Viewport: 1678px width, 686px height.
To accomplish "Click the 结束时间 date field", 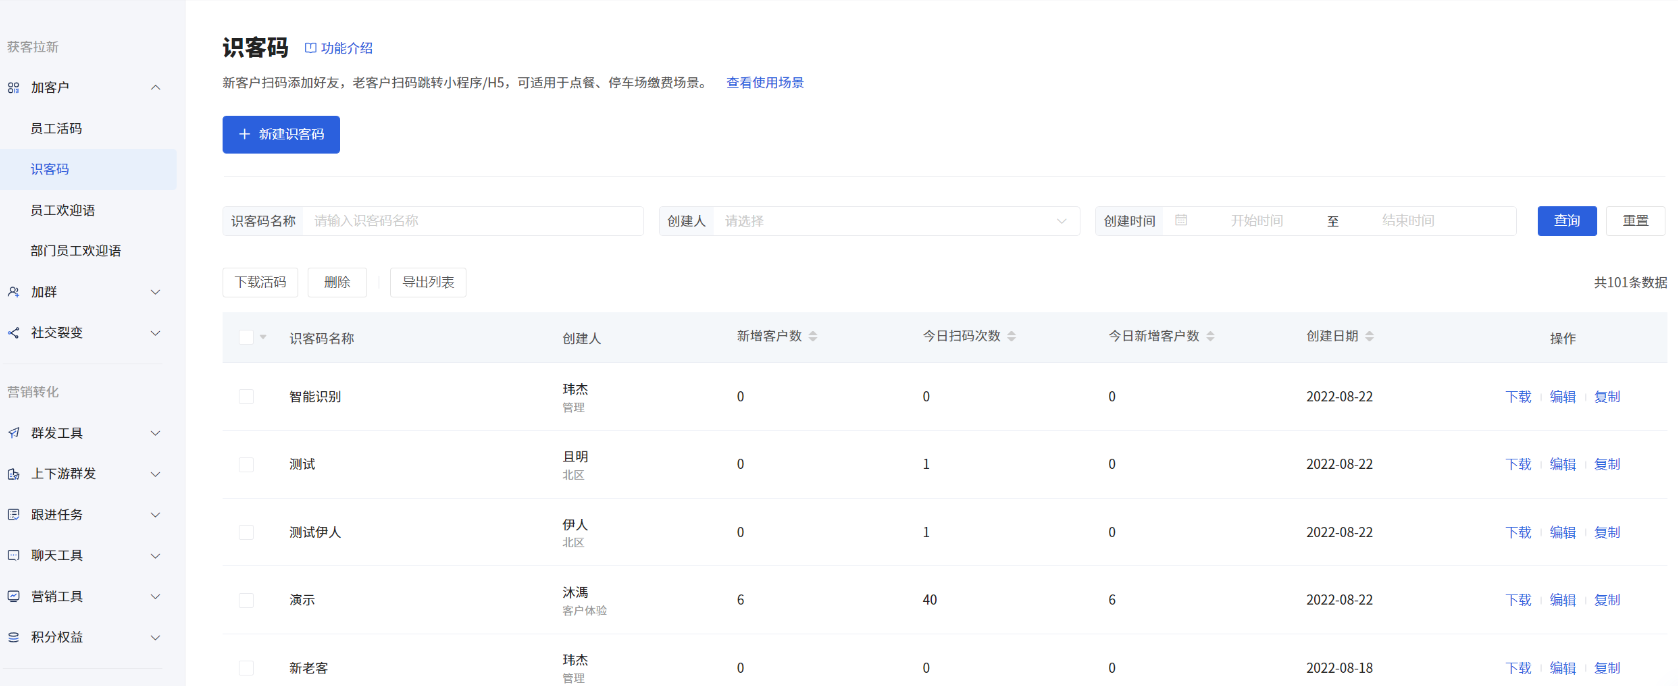I will tap(1408, 221).
